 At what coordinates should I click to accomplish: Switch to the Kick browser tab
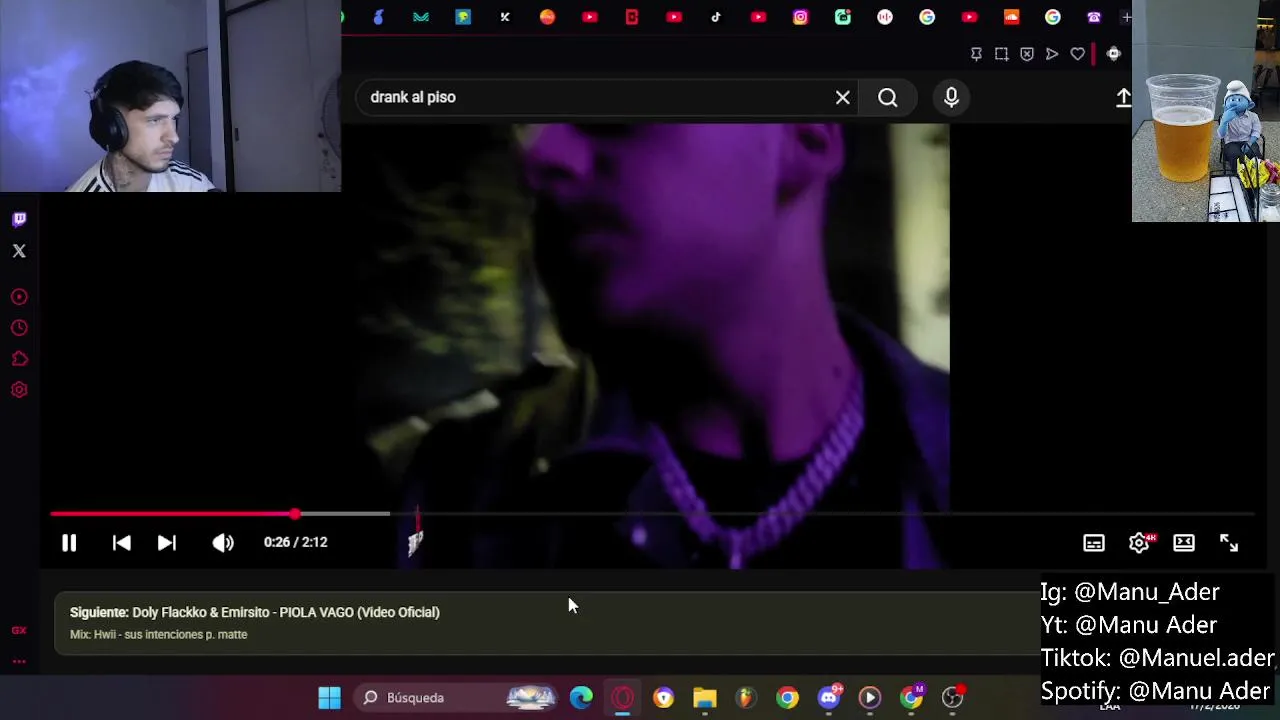(505, 17)
